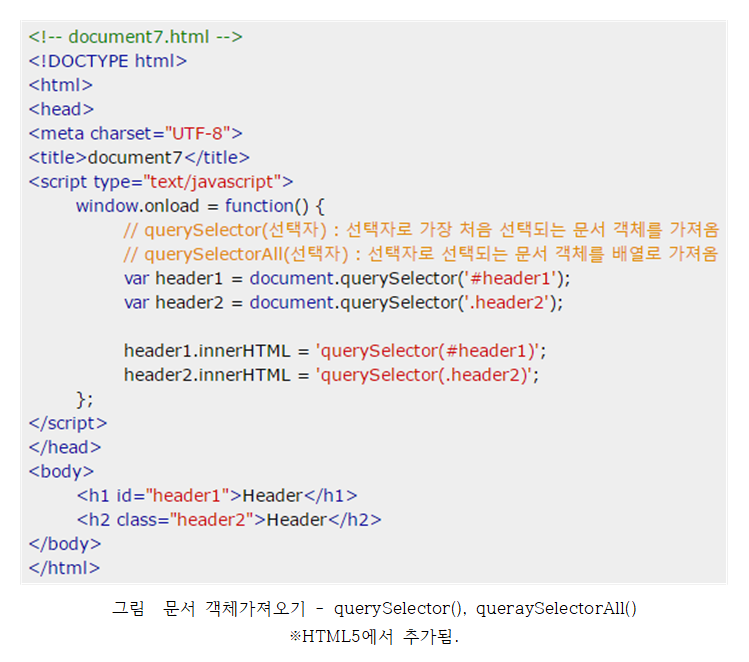Click the note '※HTML5에서 추가됨.'

374,636
